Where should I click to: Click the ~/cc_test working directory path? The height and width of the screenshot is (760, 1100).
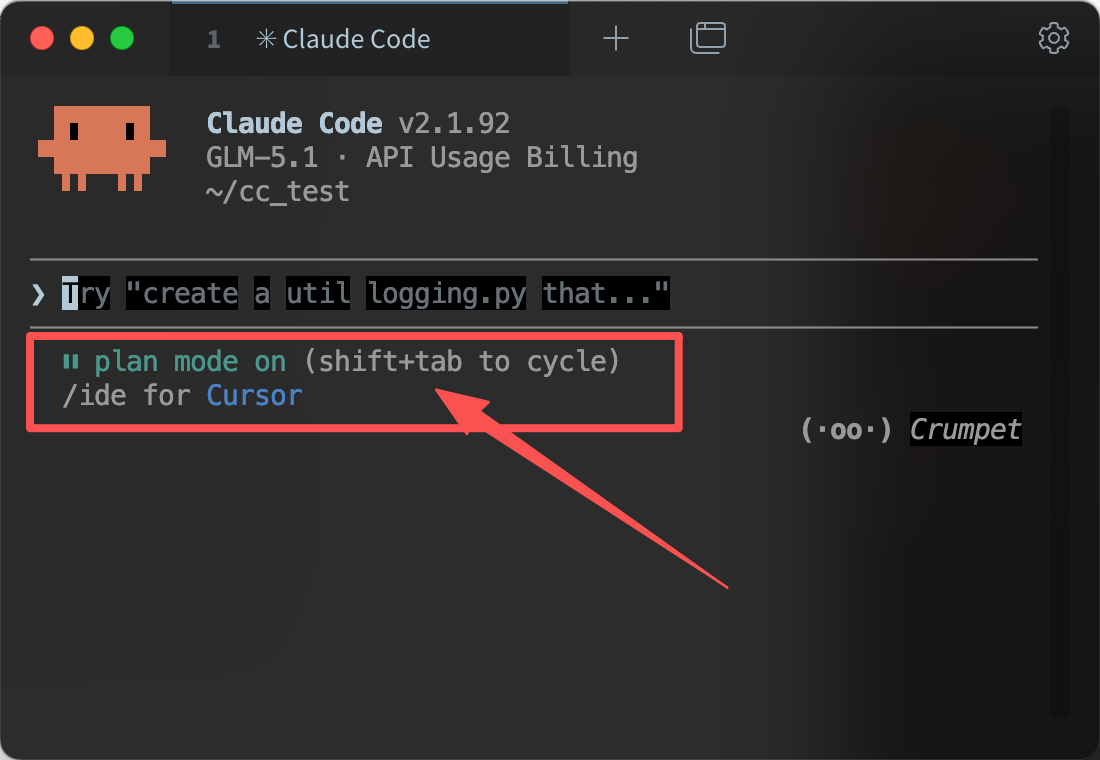(x=278, y=192)
